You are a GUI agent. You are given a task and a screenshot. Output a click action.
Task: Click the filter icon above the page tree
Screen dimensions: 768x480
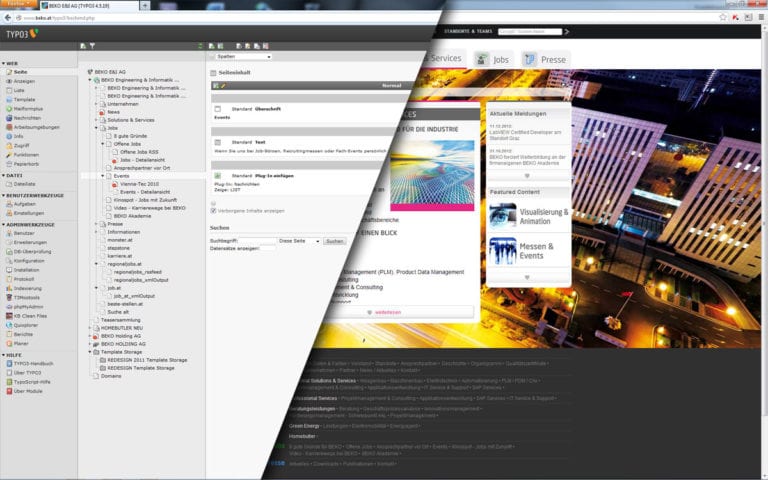point(92,46)
